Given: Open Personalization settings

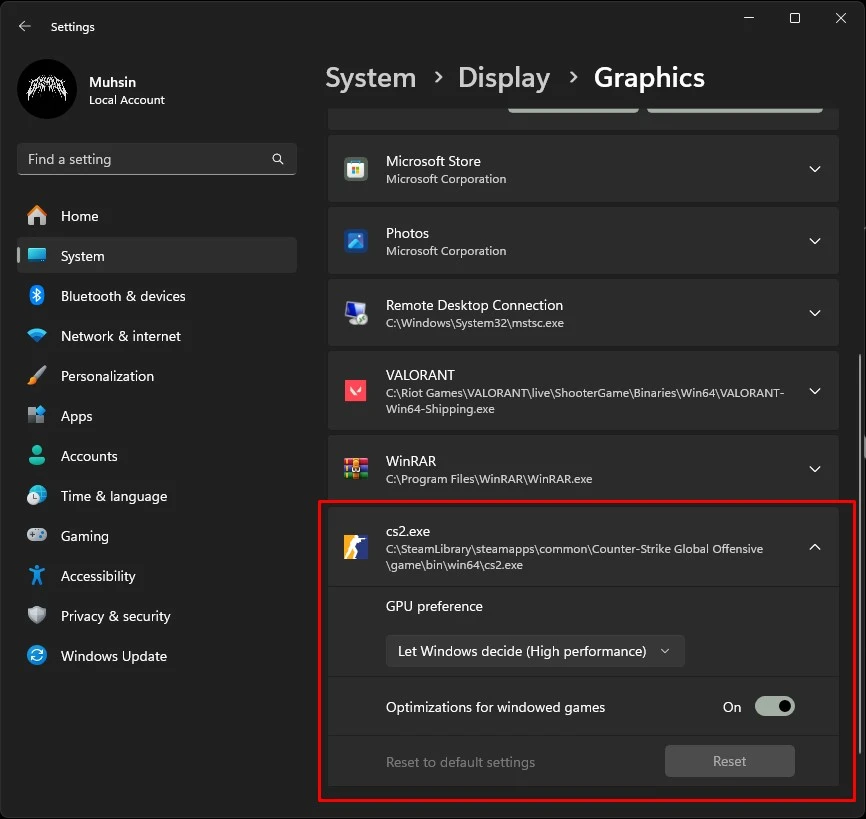Looking at the screenshot, I should click(157, 376).
